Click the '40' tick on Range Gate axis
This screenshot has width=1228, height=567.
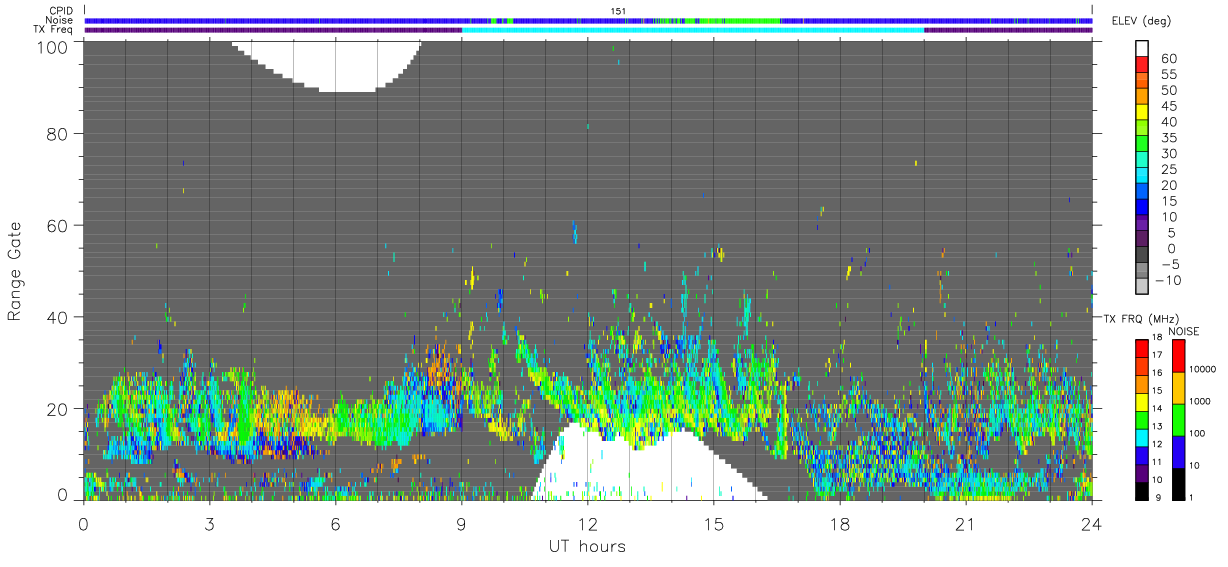click(x=57, y=317)
